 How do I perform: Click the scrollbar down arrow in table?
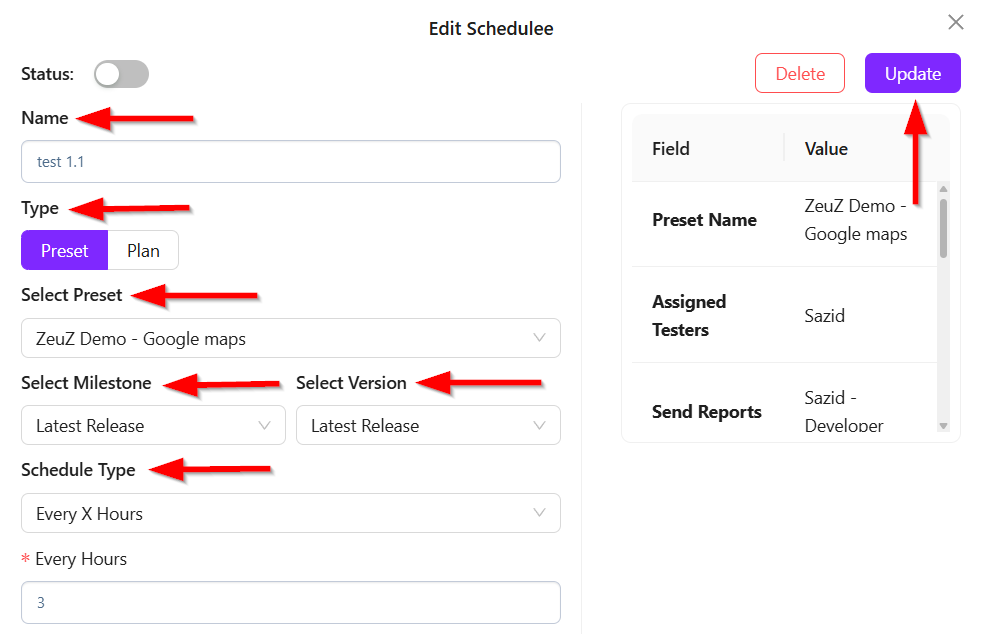point(943,426)
